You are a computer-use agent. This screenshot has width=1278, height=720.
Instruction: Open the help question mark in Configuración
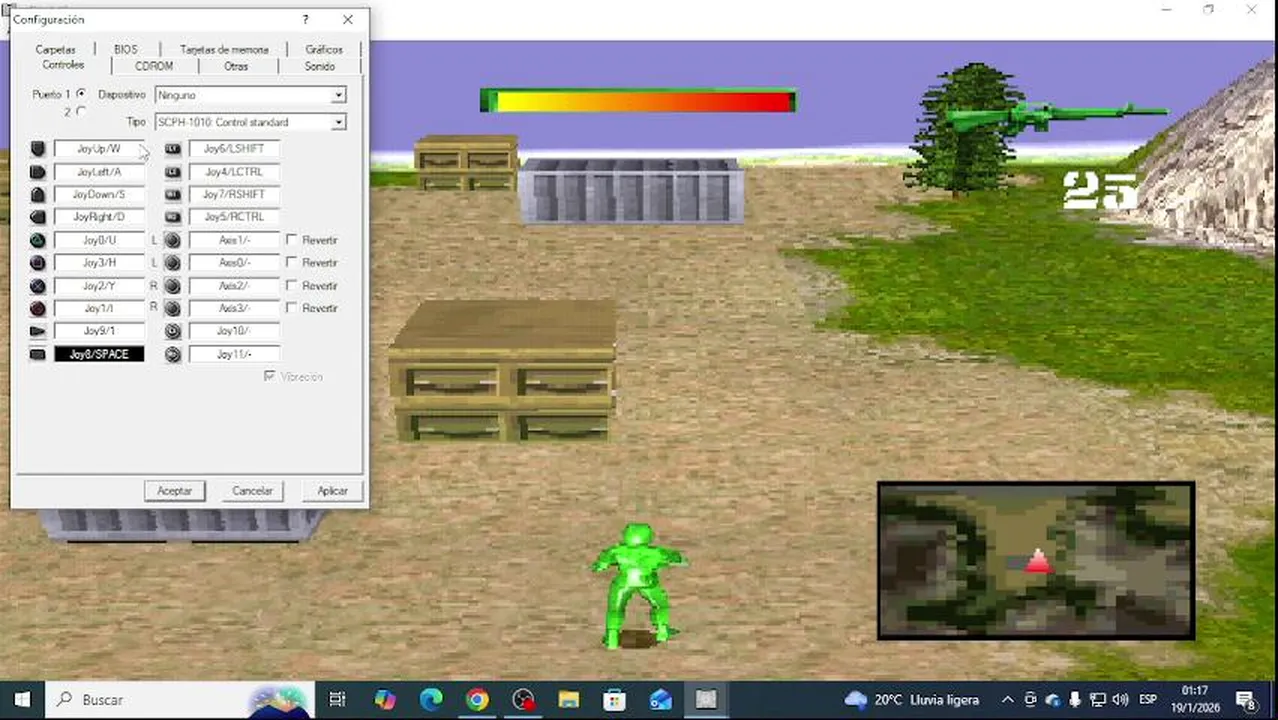(x=305, y=19)
